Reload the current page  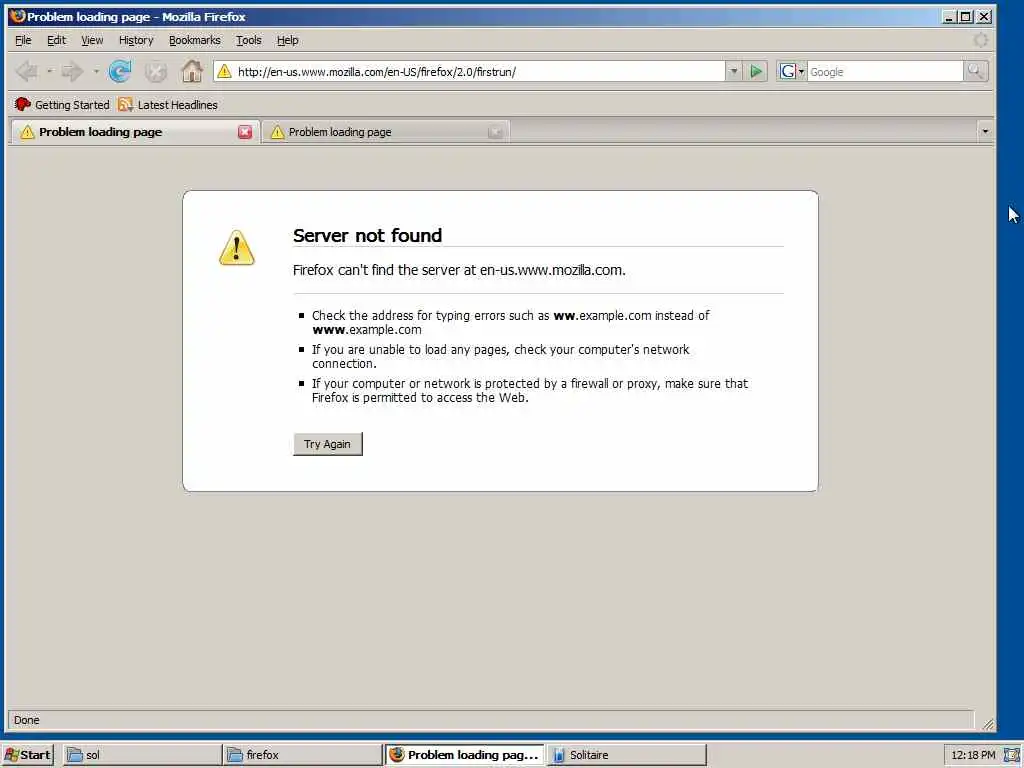(x=120, y=71)
